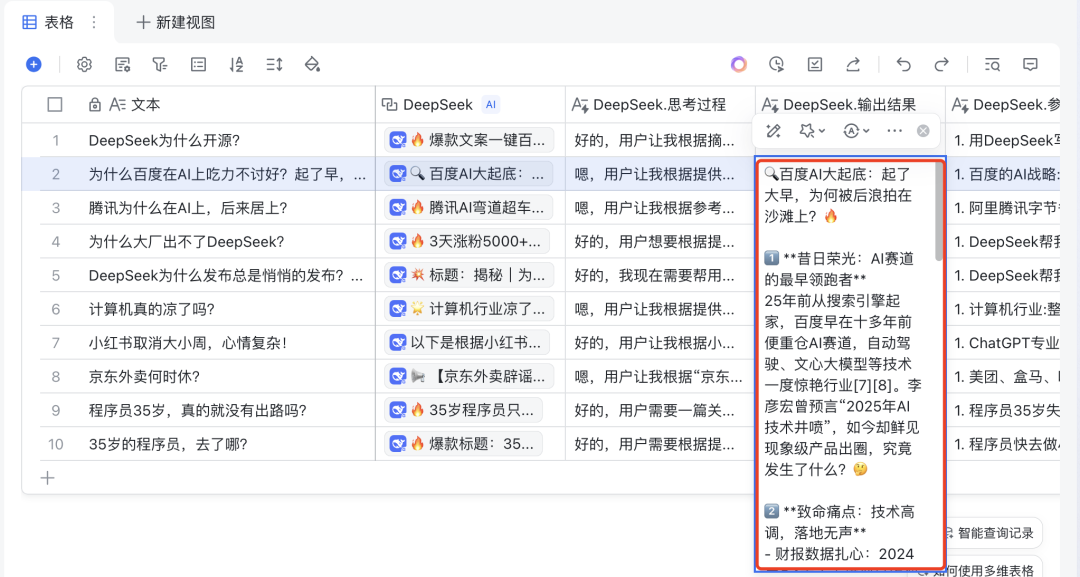Open field settings gear icon in toolbar
The image size is (1080, 577).
[84, 65]
